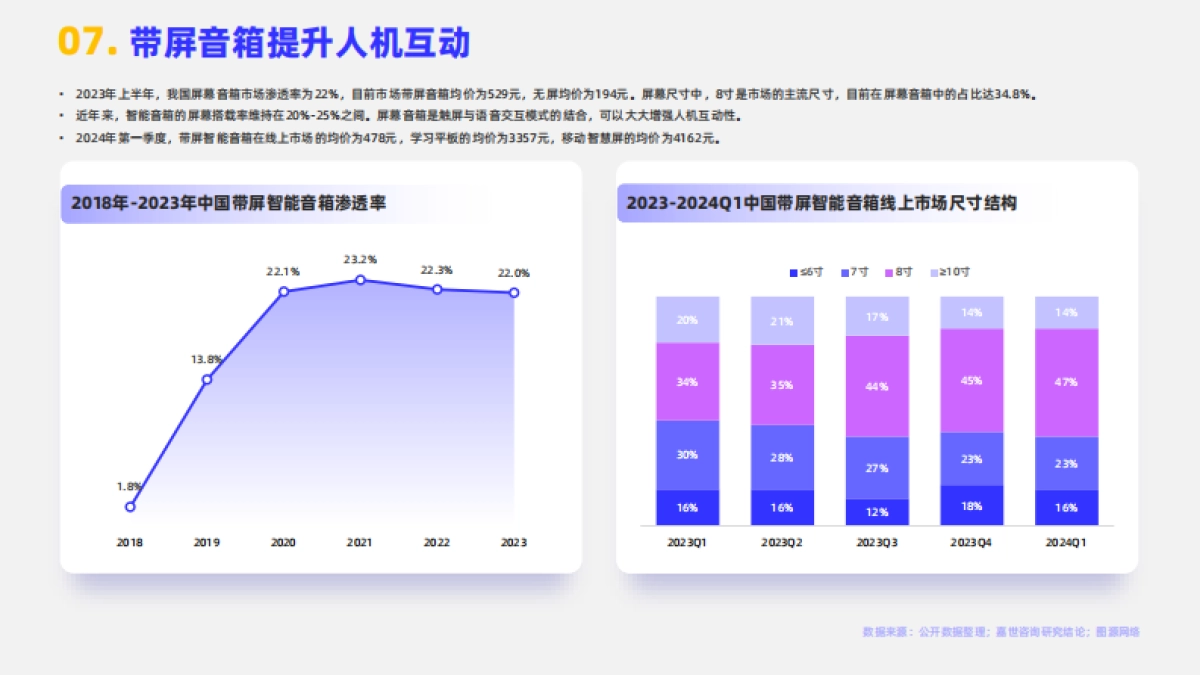The height and width of the screenshot is (675, 1200).
Task: Click the 22.0% data point for 2023
Action: tap(513, 292)
